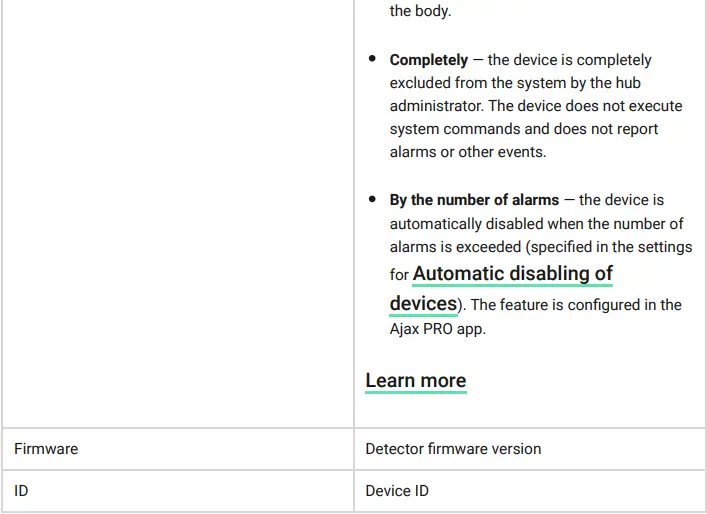Click the Learn more link
Image resolution: width=707 pixels, height=514 pixels.
415,381
